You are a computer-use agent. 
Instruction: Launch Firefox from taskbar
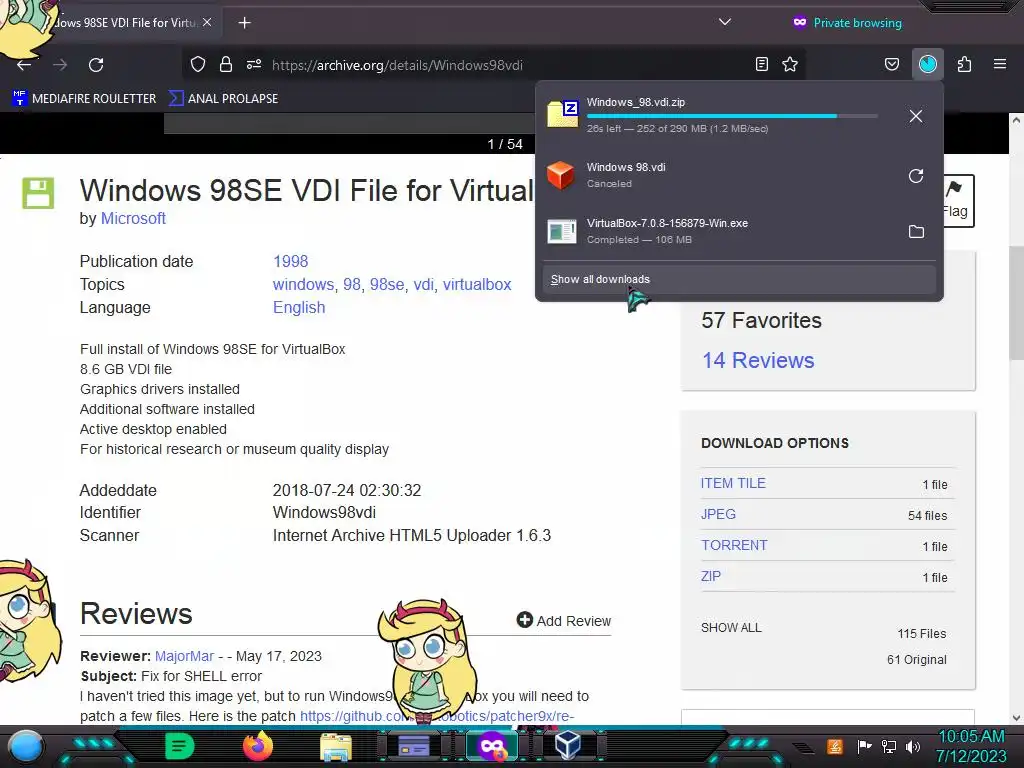(x=257, y=746)
